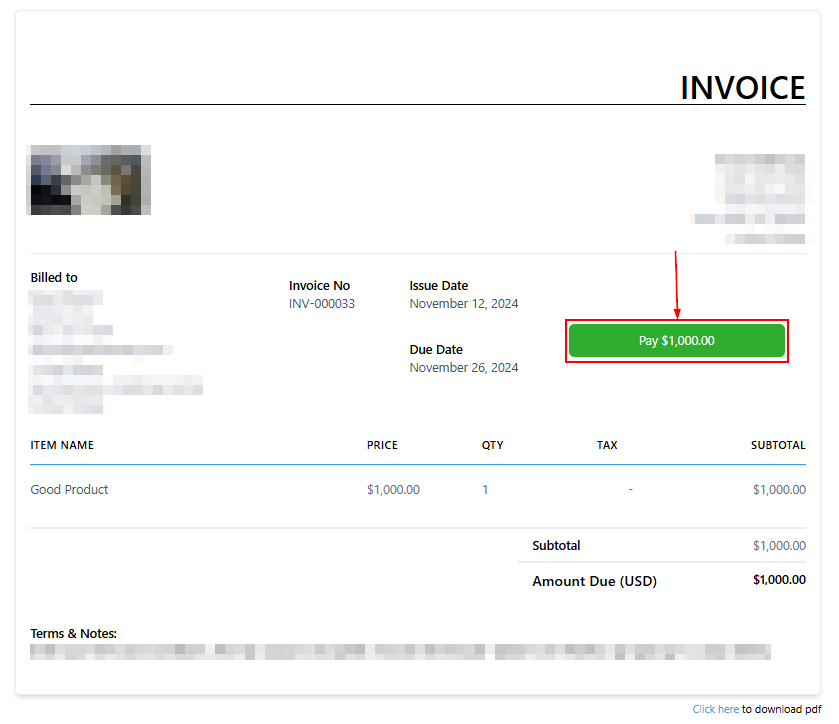The width and height of the screenshot is (839, 724).
Task: Click the issue date November 12, 2024
Action: click(464, 304)
